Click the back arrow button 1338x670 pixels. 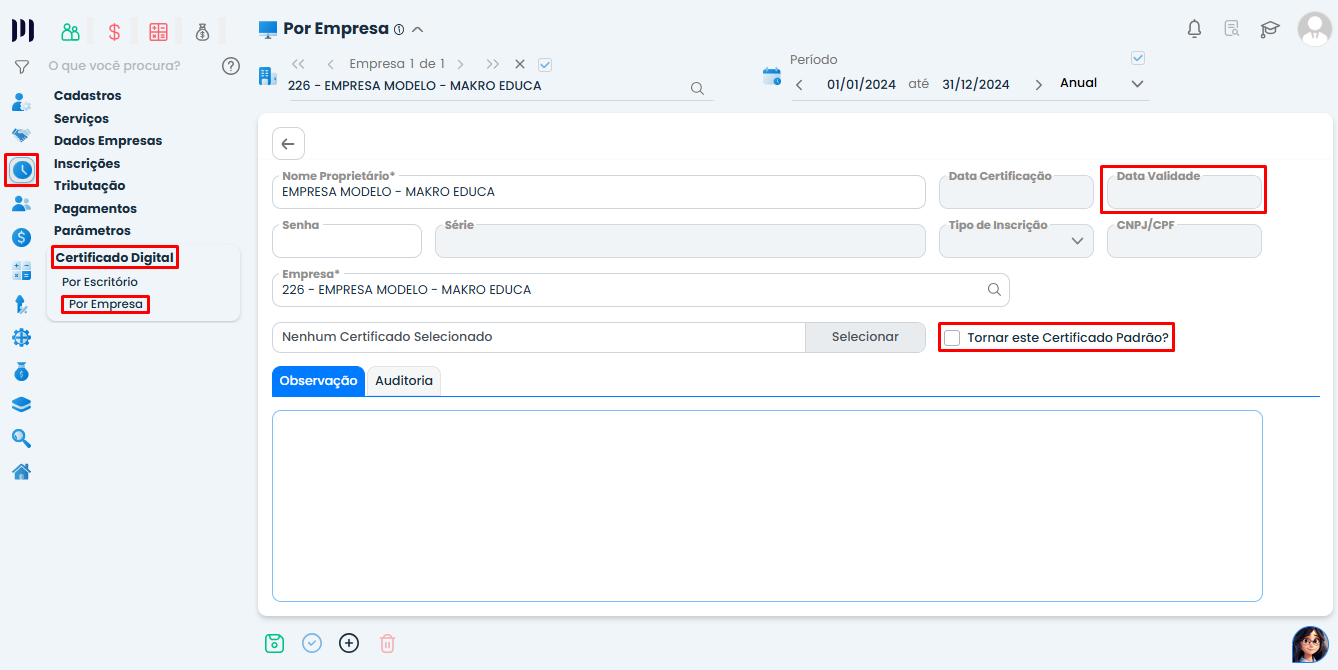coord(288,144)
